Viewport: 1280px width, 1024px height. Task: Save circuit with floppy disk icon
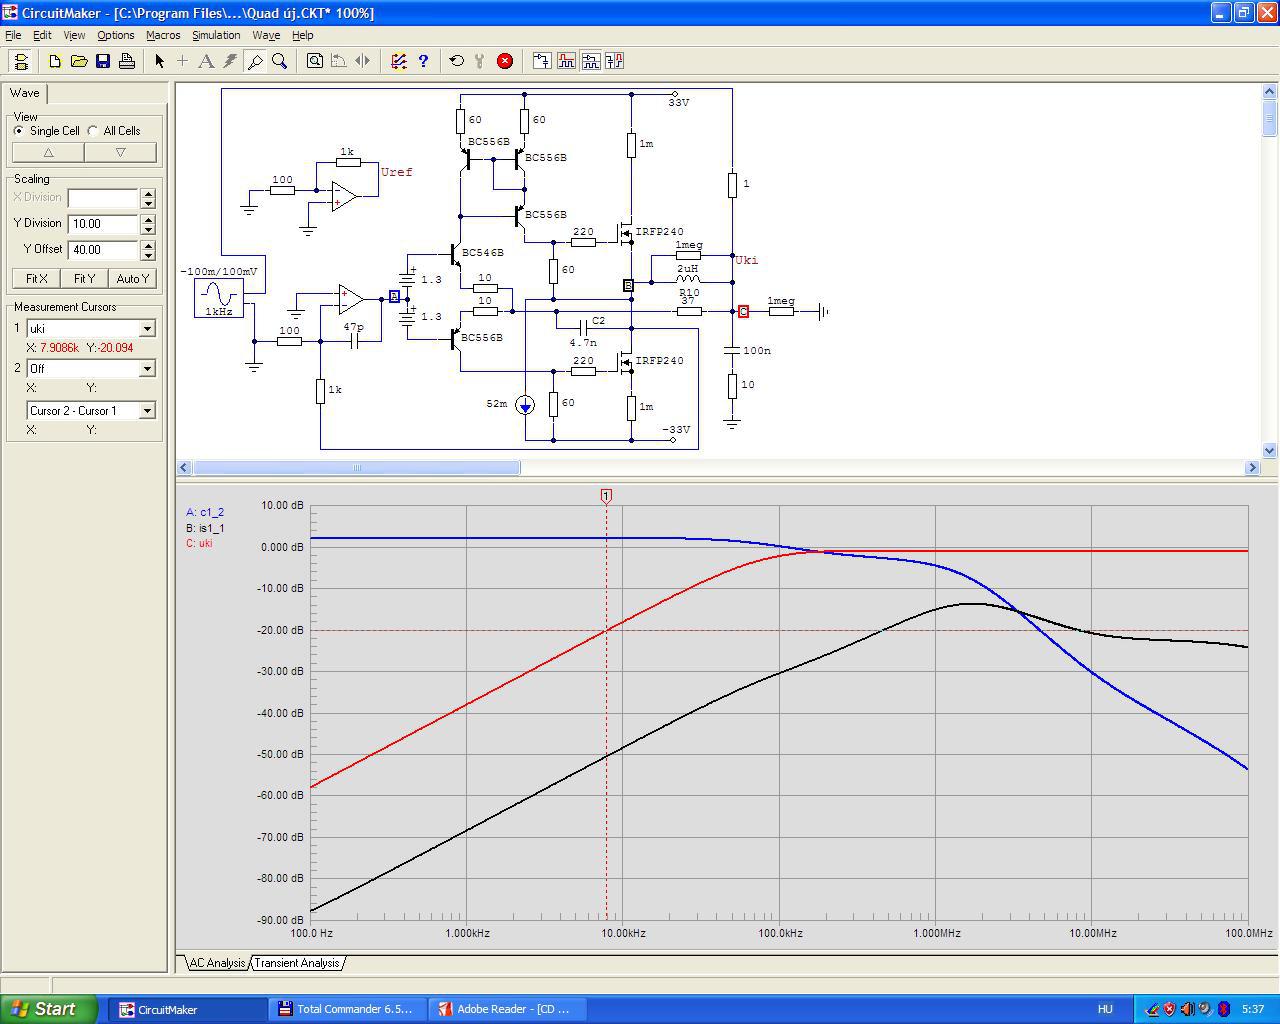(103, 61)
